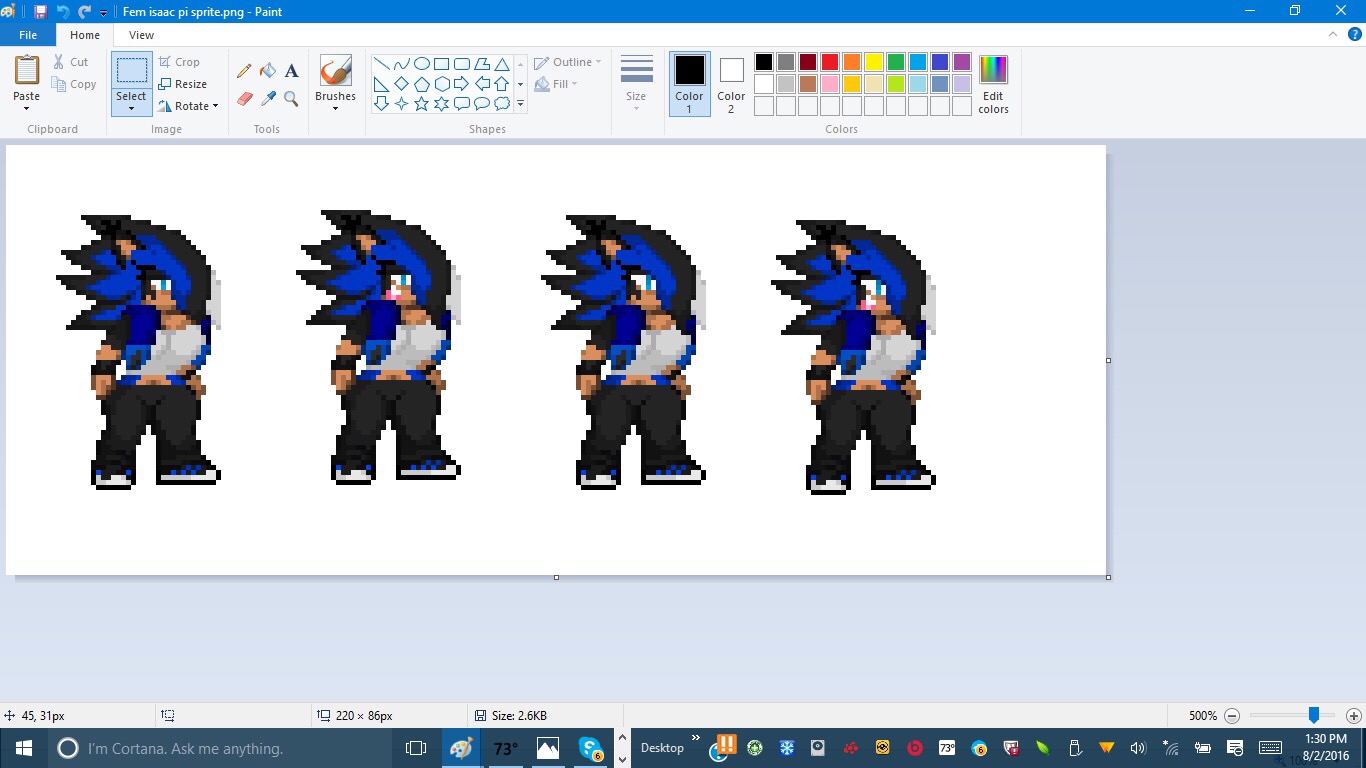Open the Select options dropdown arrow

click(x=131, y=109)
